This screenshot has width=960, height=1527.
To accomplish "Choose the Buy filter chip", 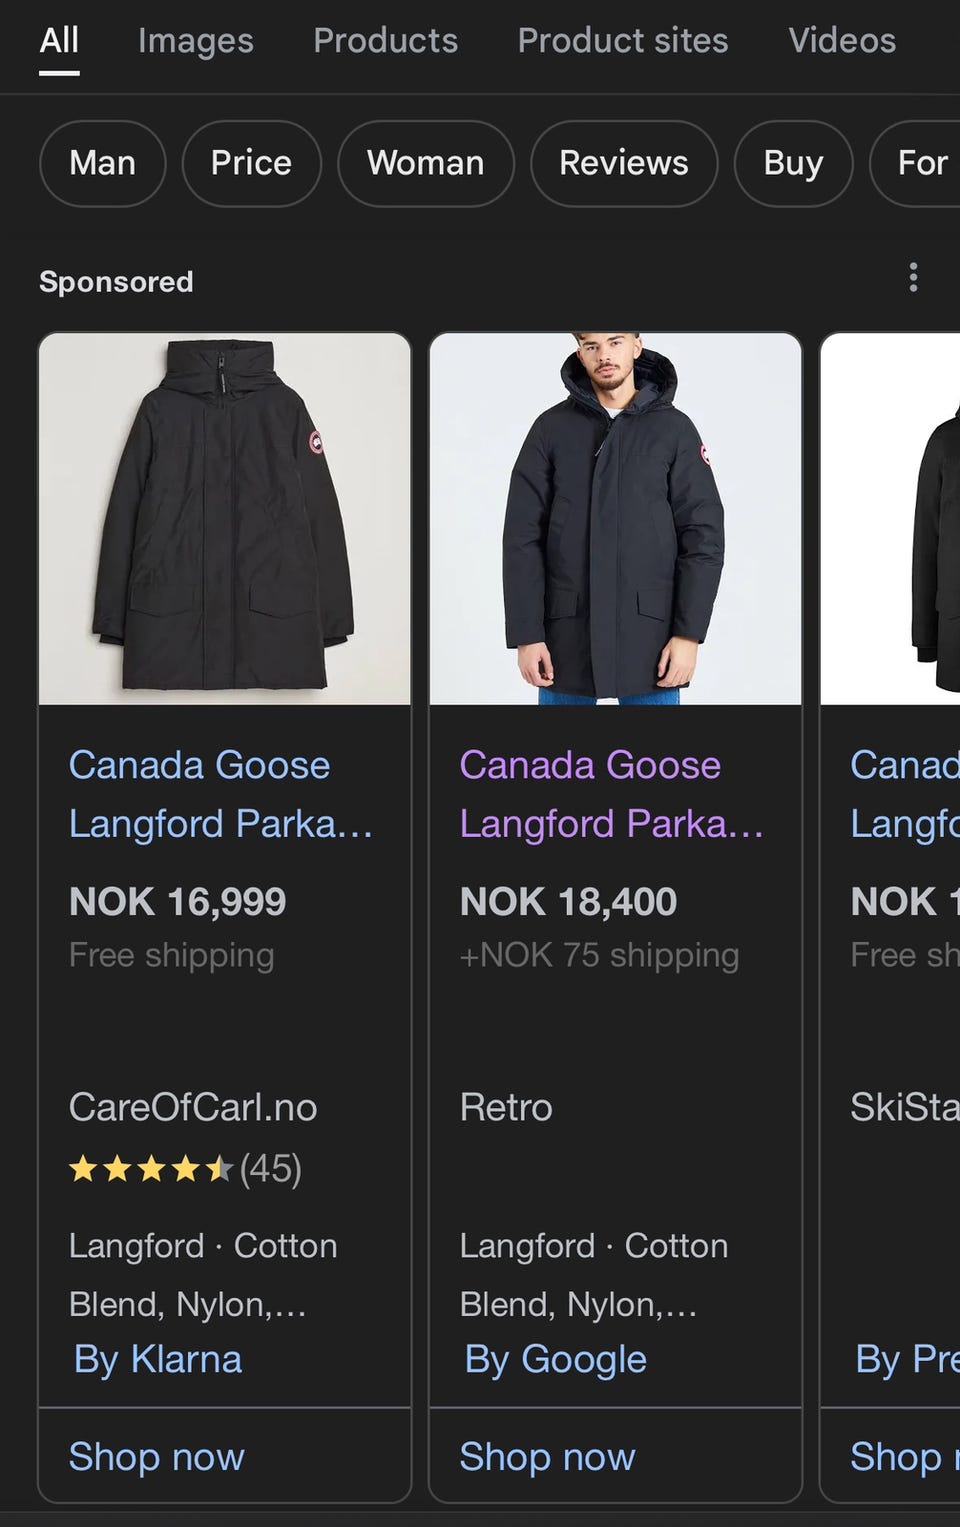I will click(x=793, y=163).
